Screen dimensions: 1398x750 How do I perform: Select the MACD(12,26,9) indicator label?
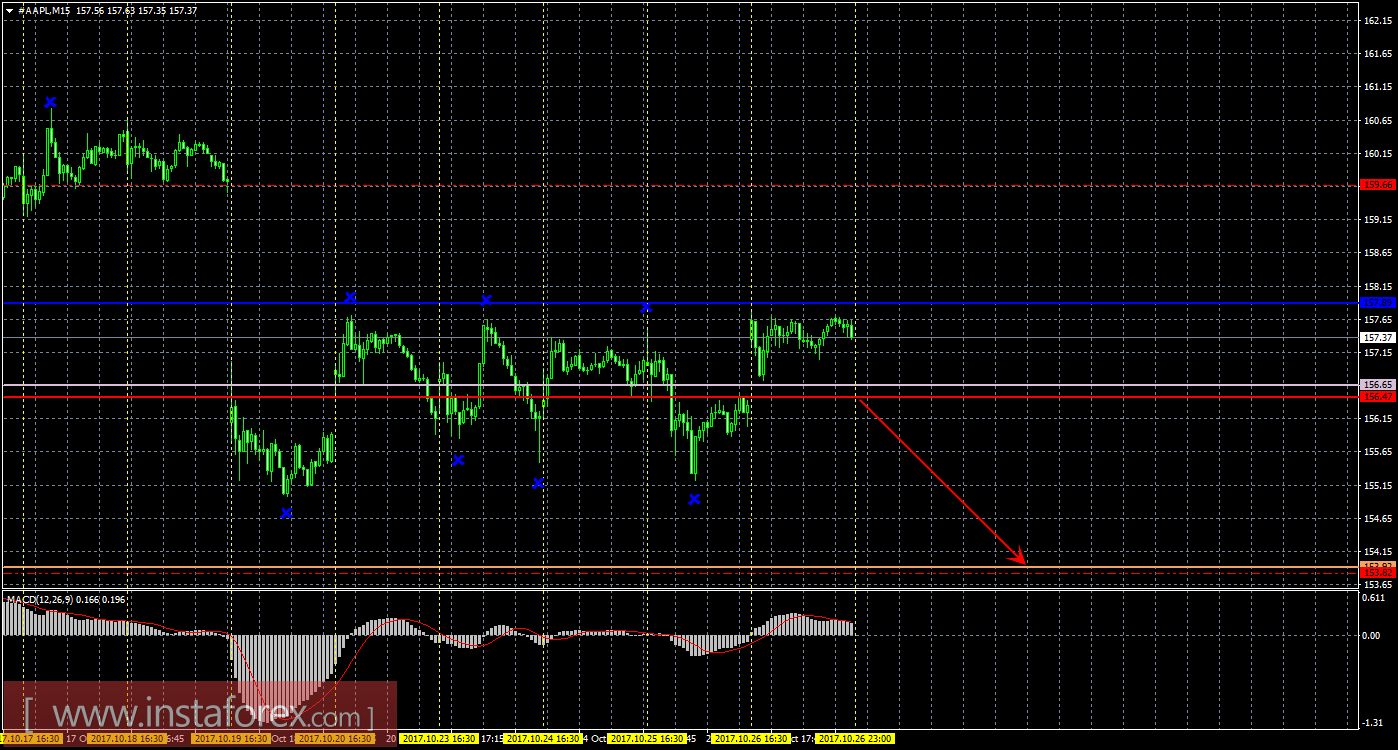coord(41,599)
